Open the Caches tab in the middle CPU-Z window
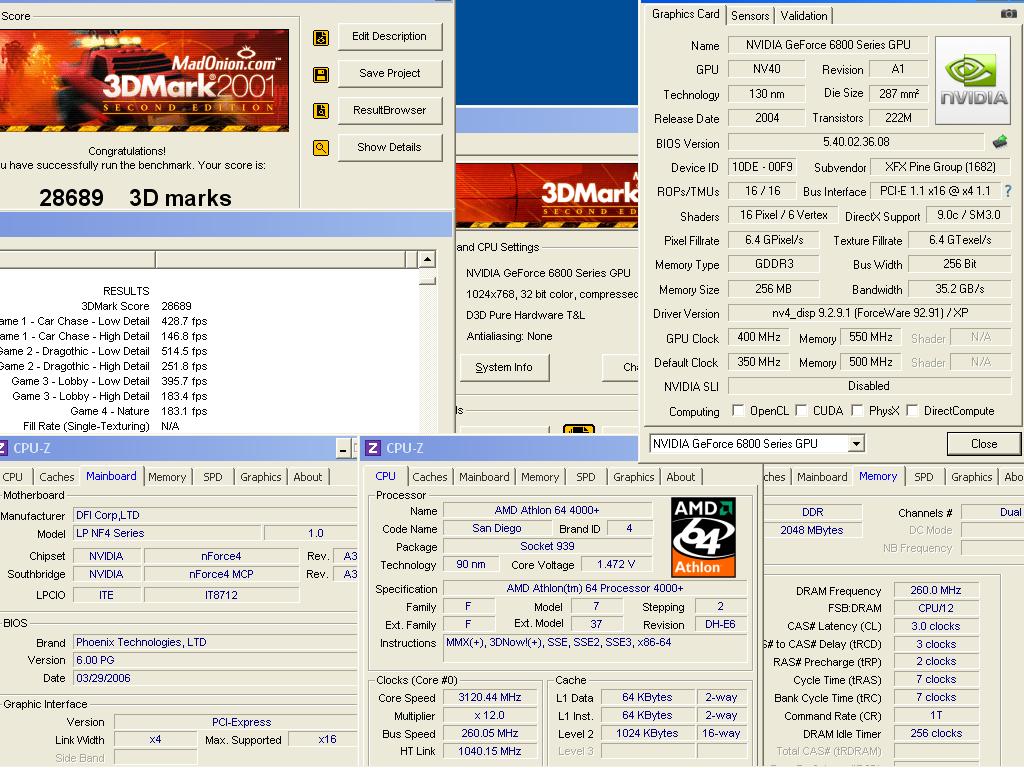 (x=430, y=477)
